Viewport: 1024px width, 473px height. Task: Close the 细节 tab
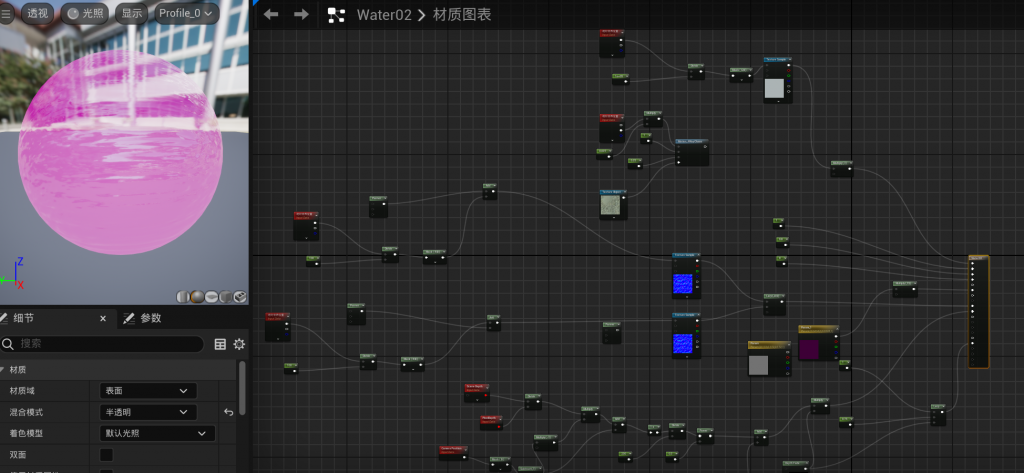tap(102, 318)
